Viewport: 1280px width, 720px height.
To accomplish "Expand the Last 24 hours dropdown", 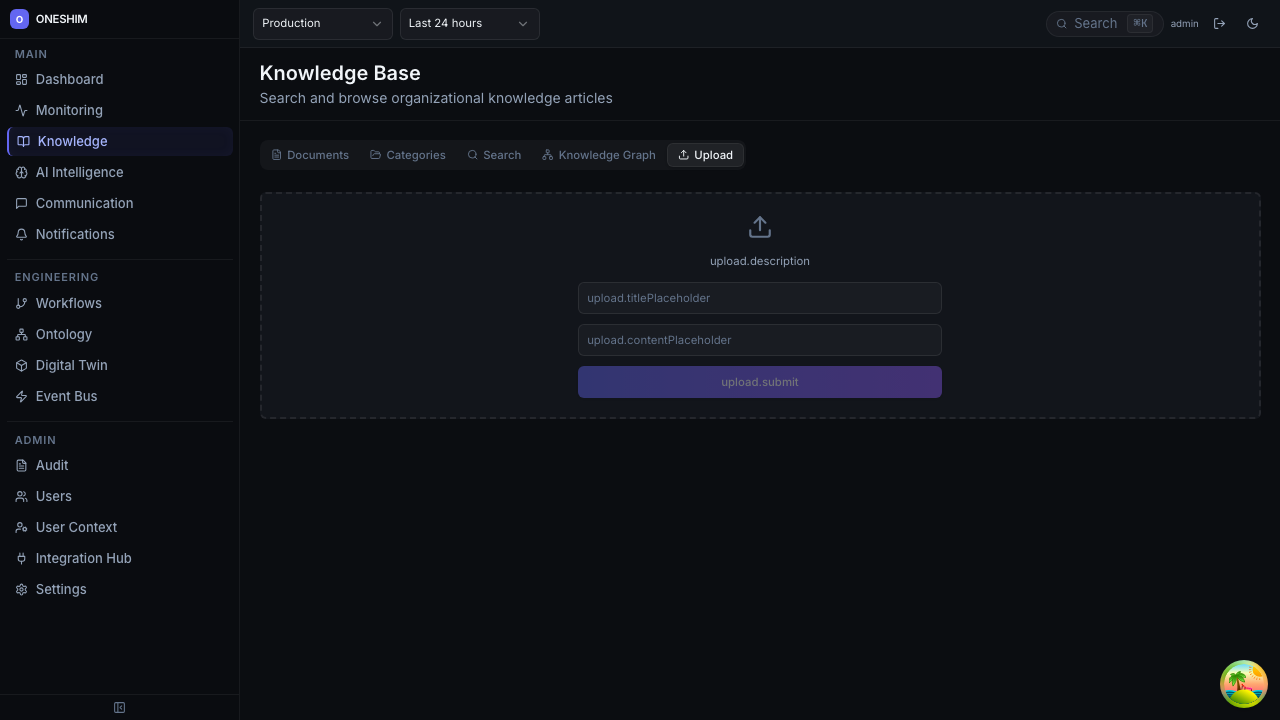I will (469, 23).
